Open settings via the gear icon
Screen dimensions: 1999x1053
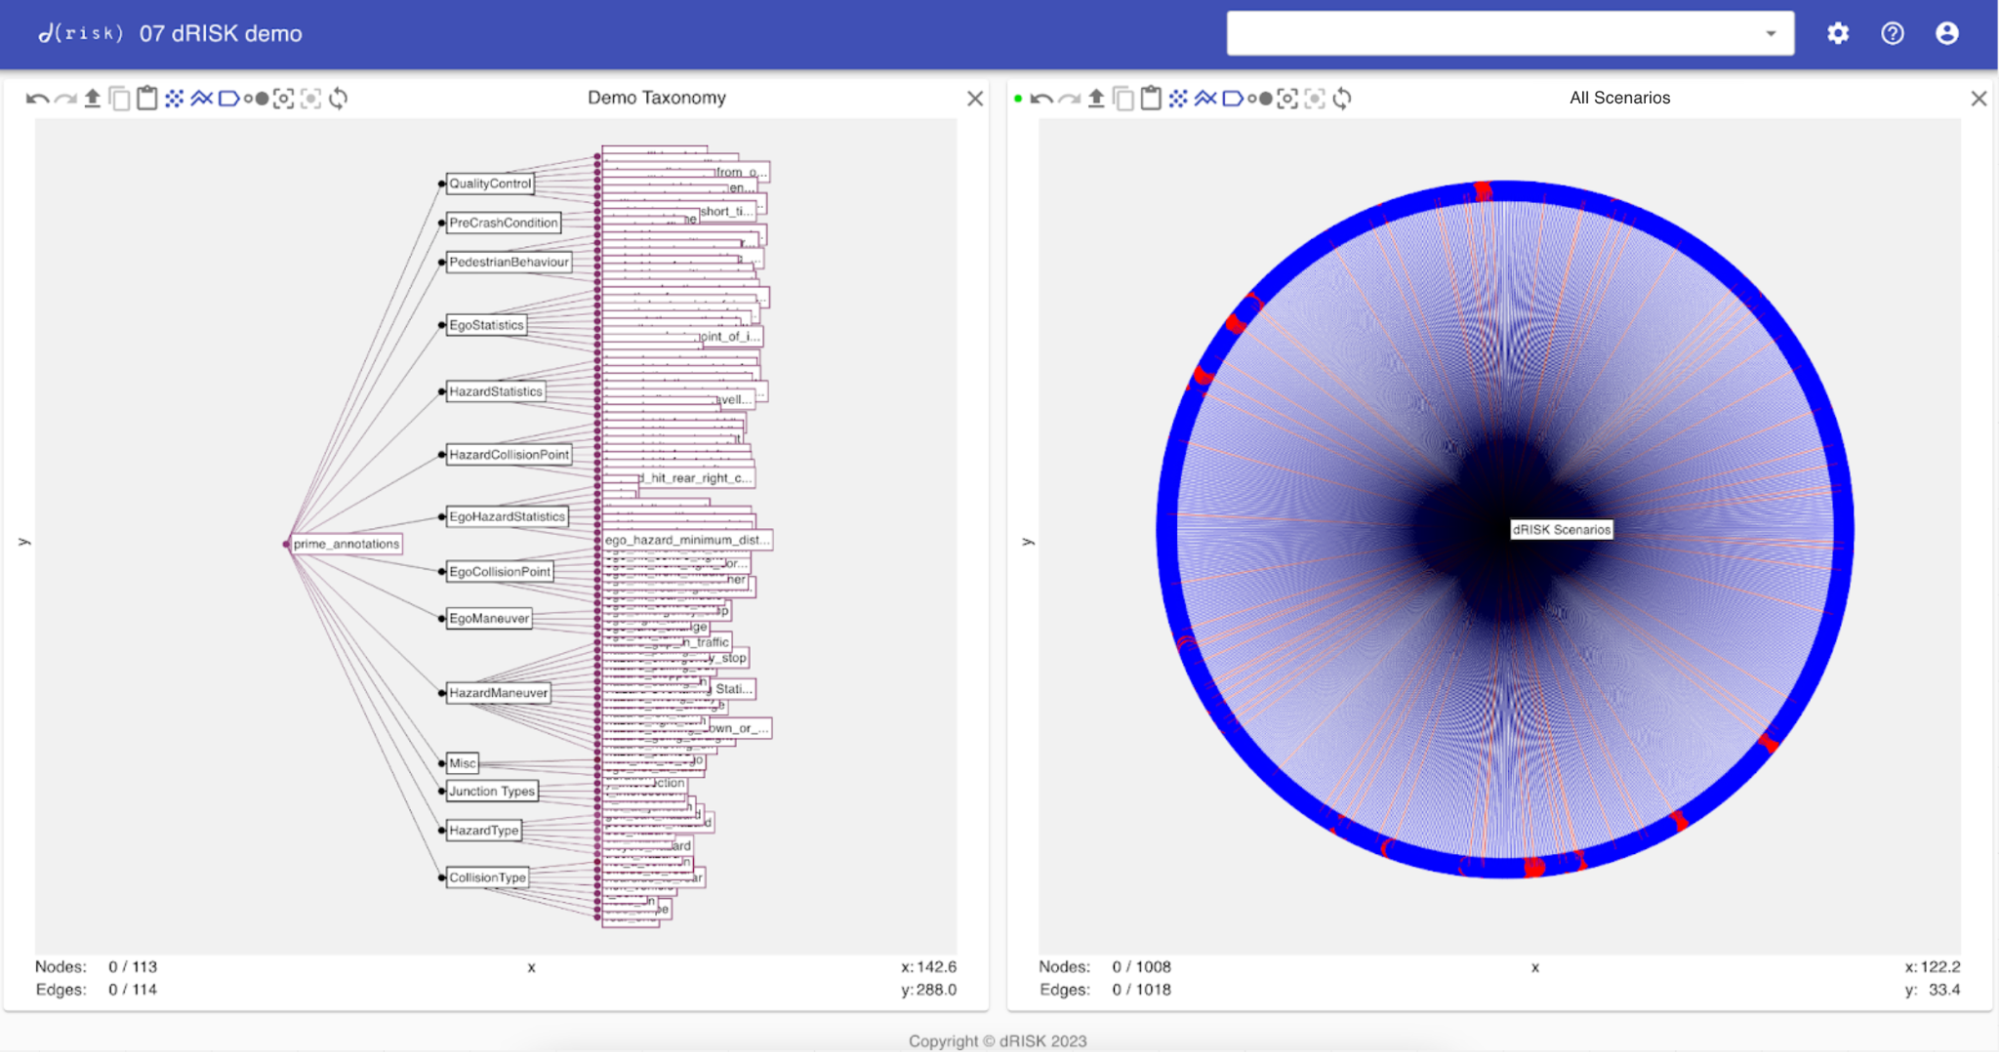[1837, 33]
